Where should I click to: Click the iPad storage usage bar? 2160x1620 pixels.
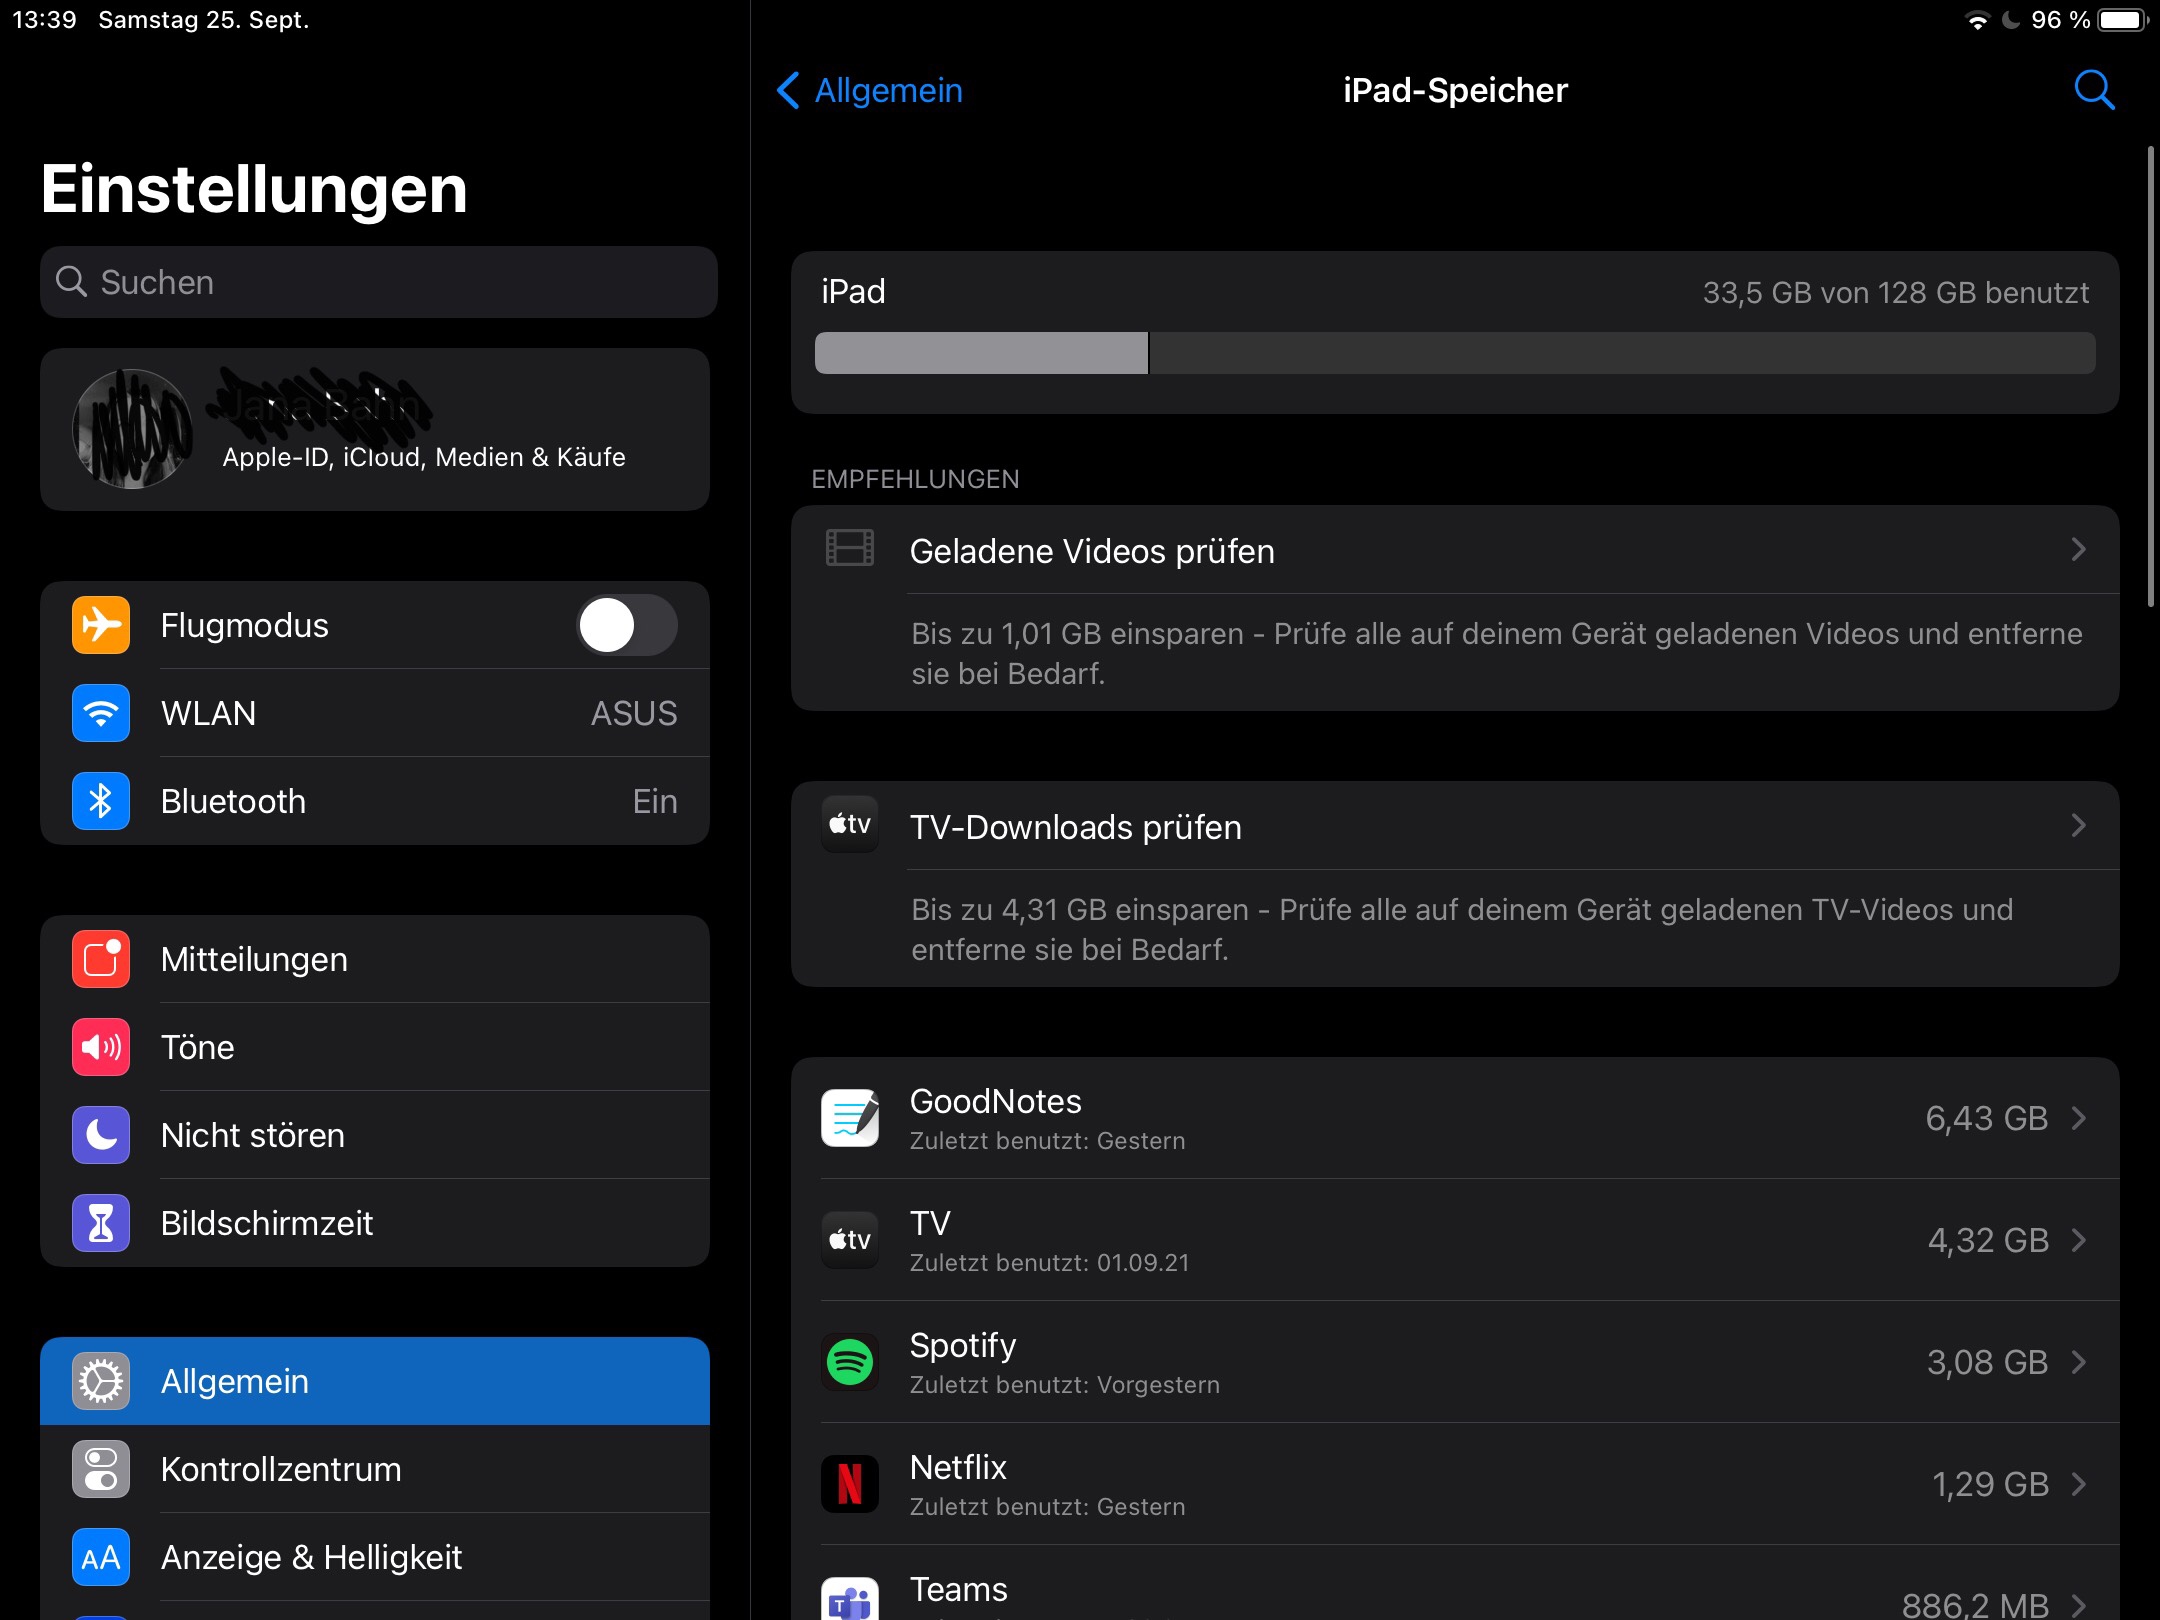[x=1454, y=354]
